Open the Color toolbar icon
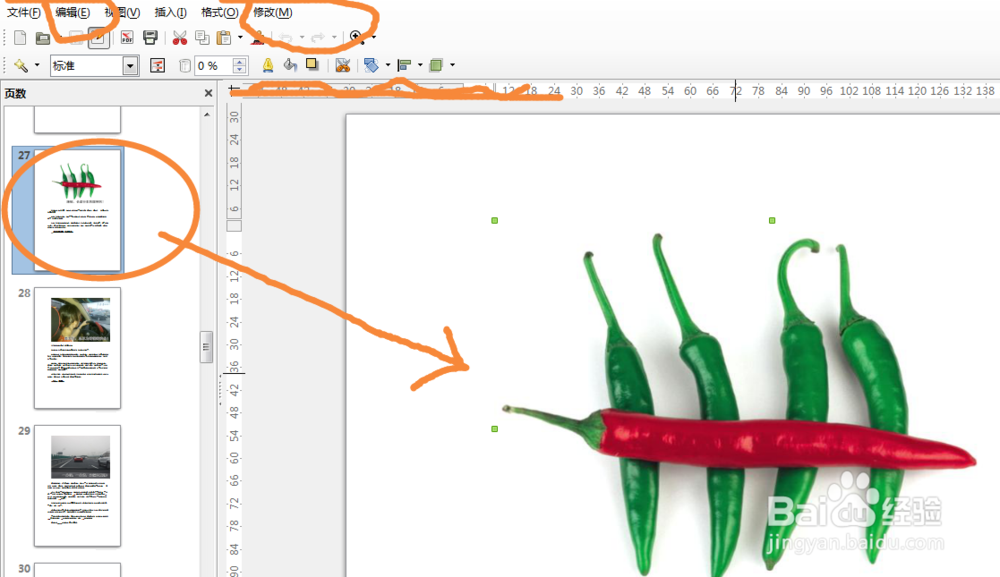 point(158,65)
